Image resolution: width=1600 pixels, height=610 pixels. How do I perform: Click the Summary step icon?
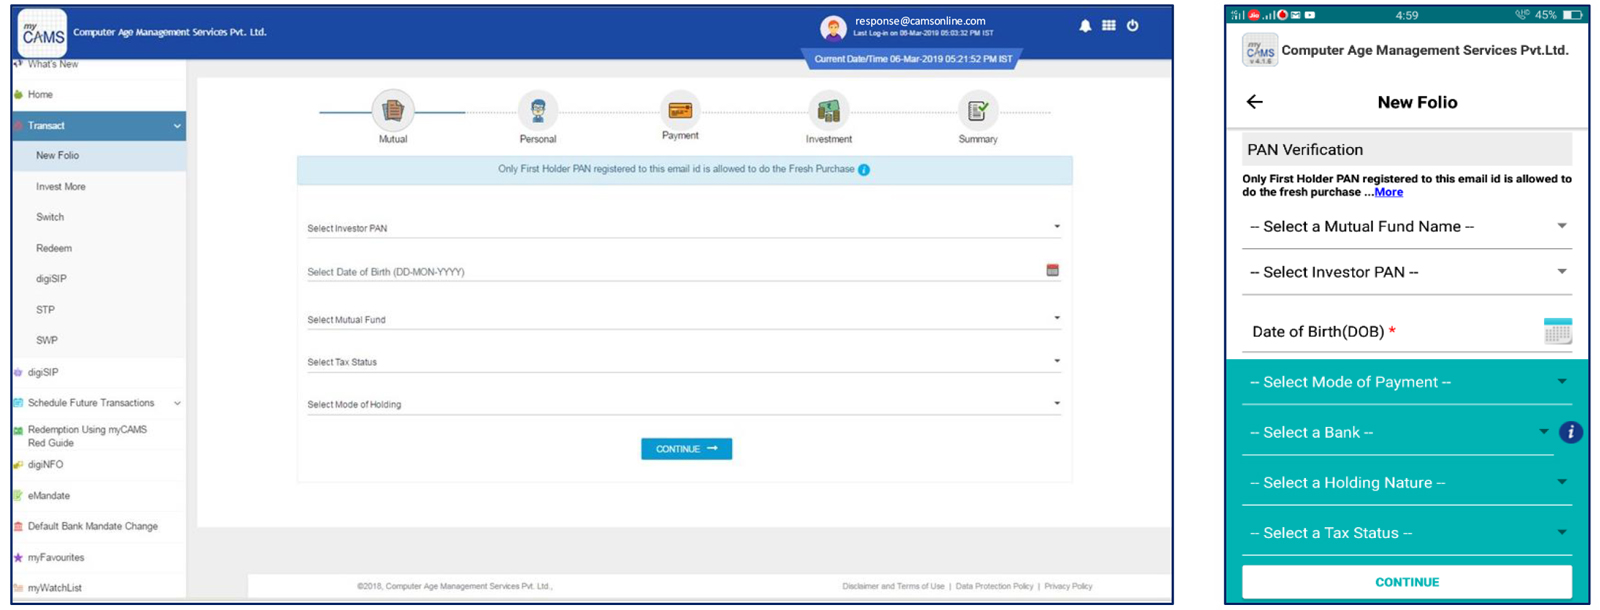977,111
